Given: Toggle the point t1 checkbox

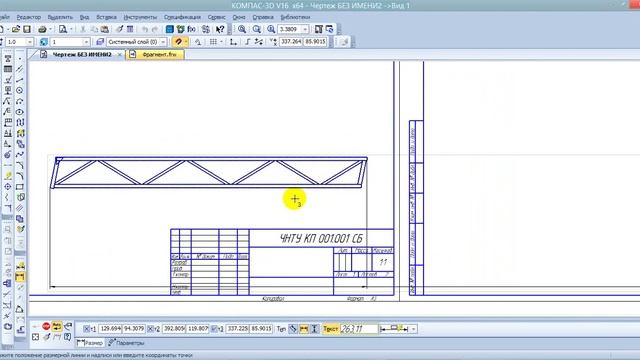Looking at the screenshot, I should [87, 329].
